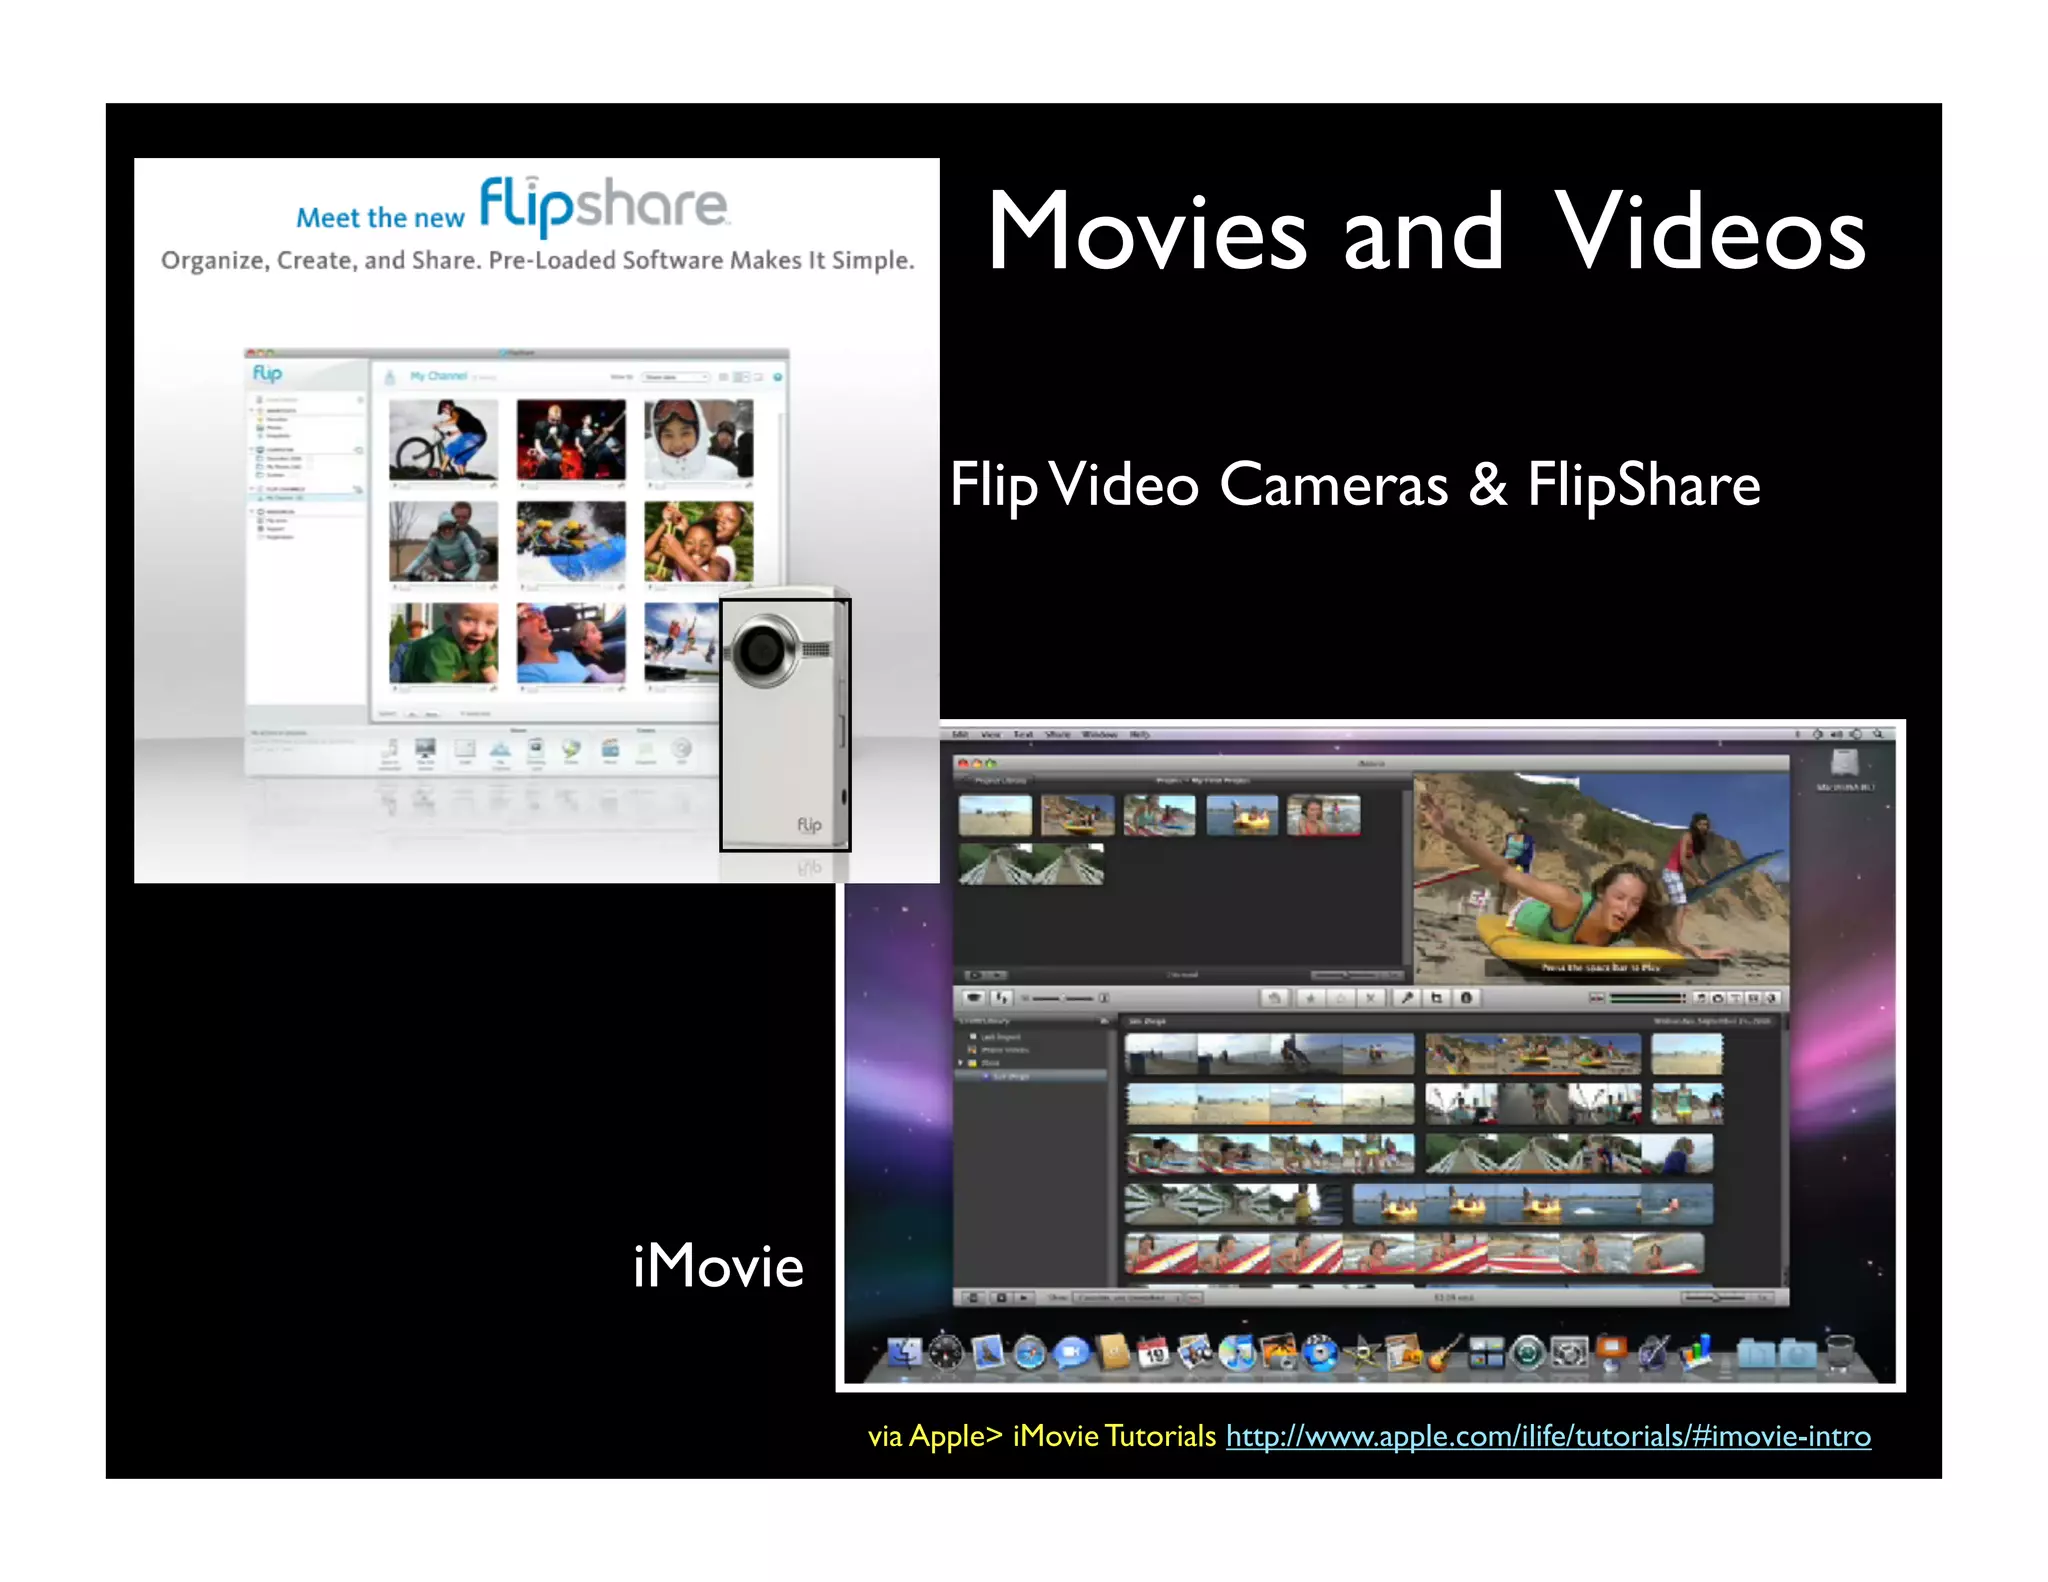This screenshot has width=2048, height=1582.
Task: Open the inspector button in iMovie
Action: tap(1466, 998)
